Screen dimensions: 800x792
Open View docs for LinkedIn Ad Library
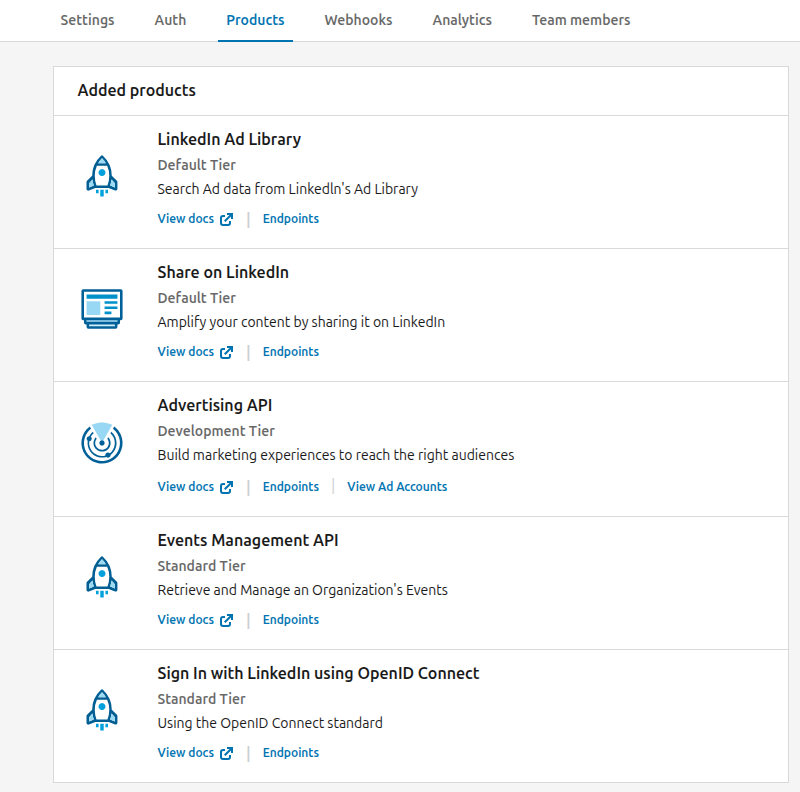[186, 218]
